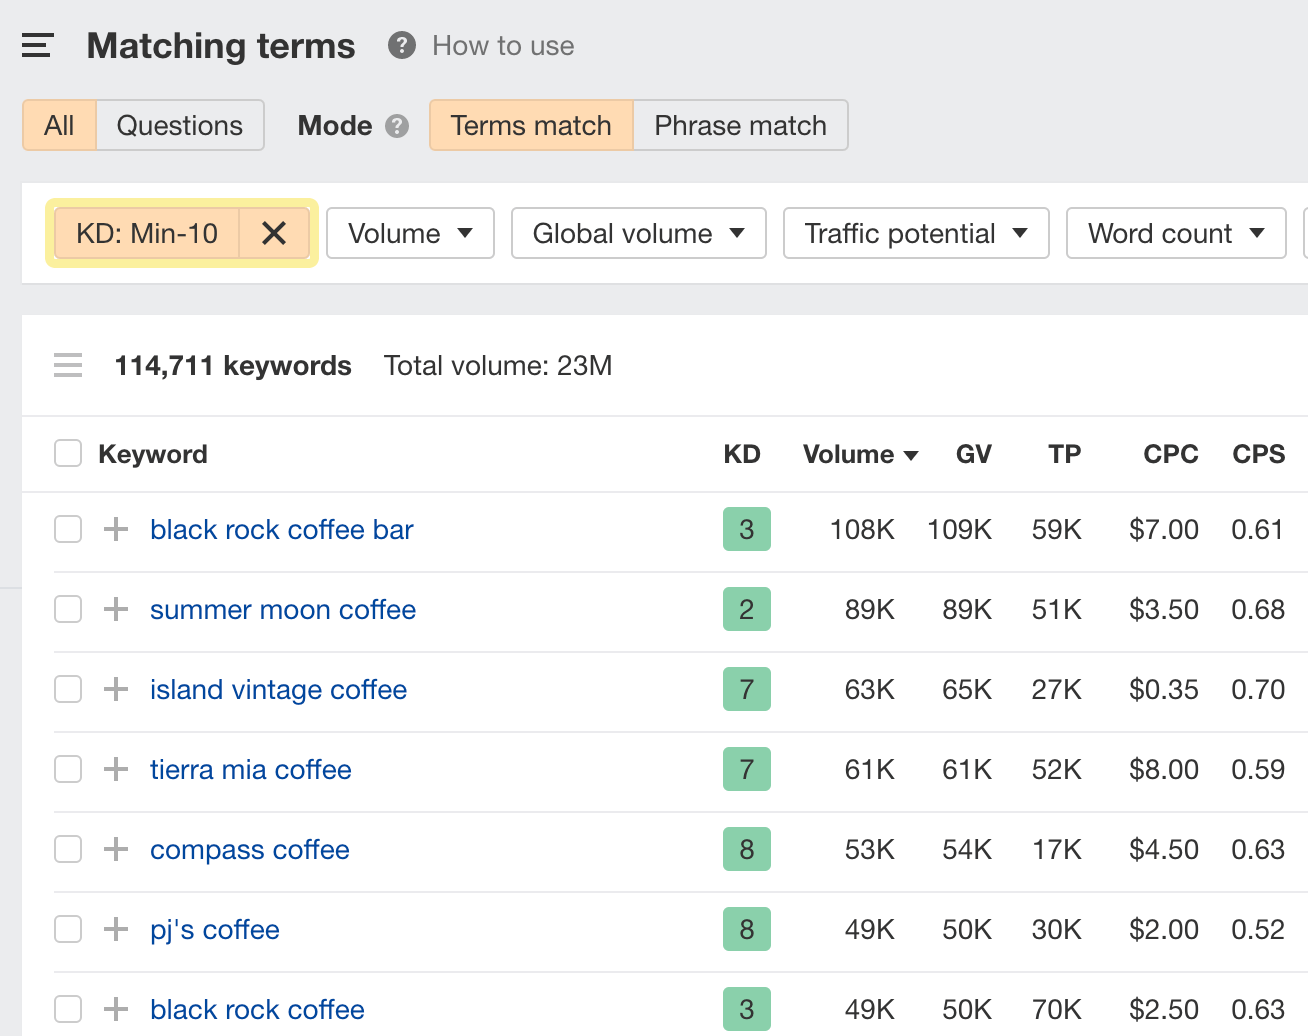
Task: Open the 'summer moon coffee' keyword link
Action: click(283, 609)
